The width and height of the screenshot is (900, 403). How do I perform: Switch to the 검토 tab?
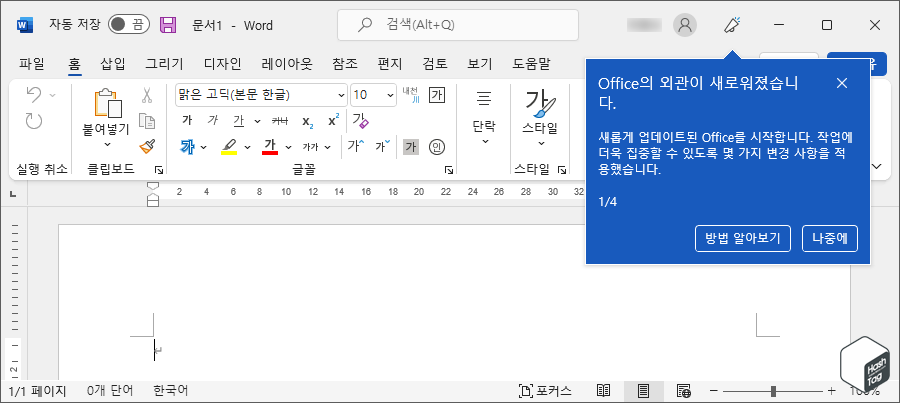(435, 64)
